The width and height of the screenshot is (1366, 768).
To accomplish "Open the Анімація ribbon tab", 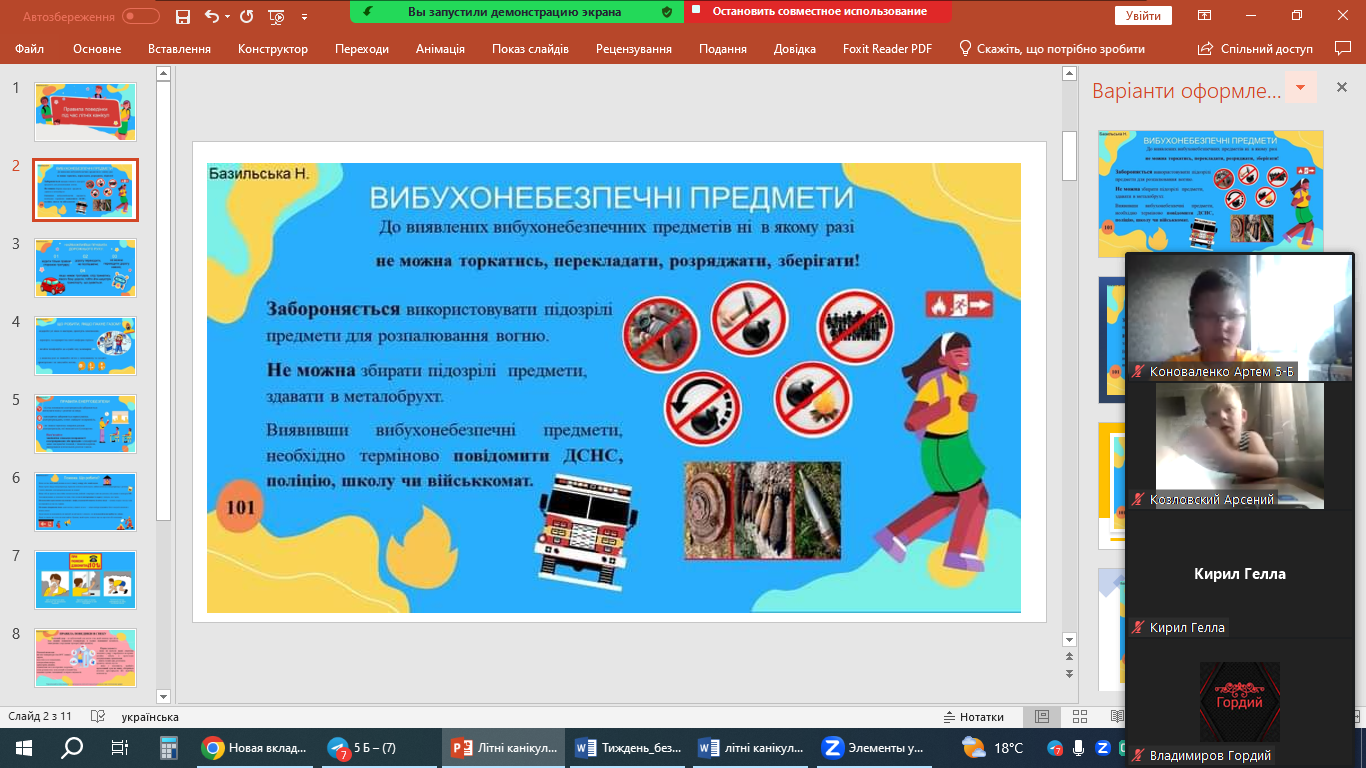I will (x=440, y=48).
